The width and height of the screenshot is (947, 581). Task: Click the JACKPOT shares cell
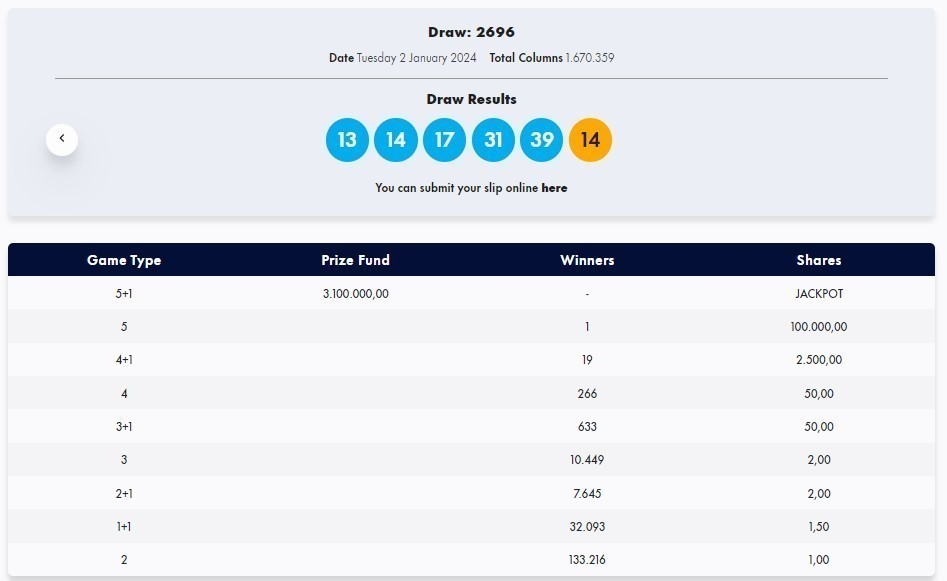tap(818, 294)
